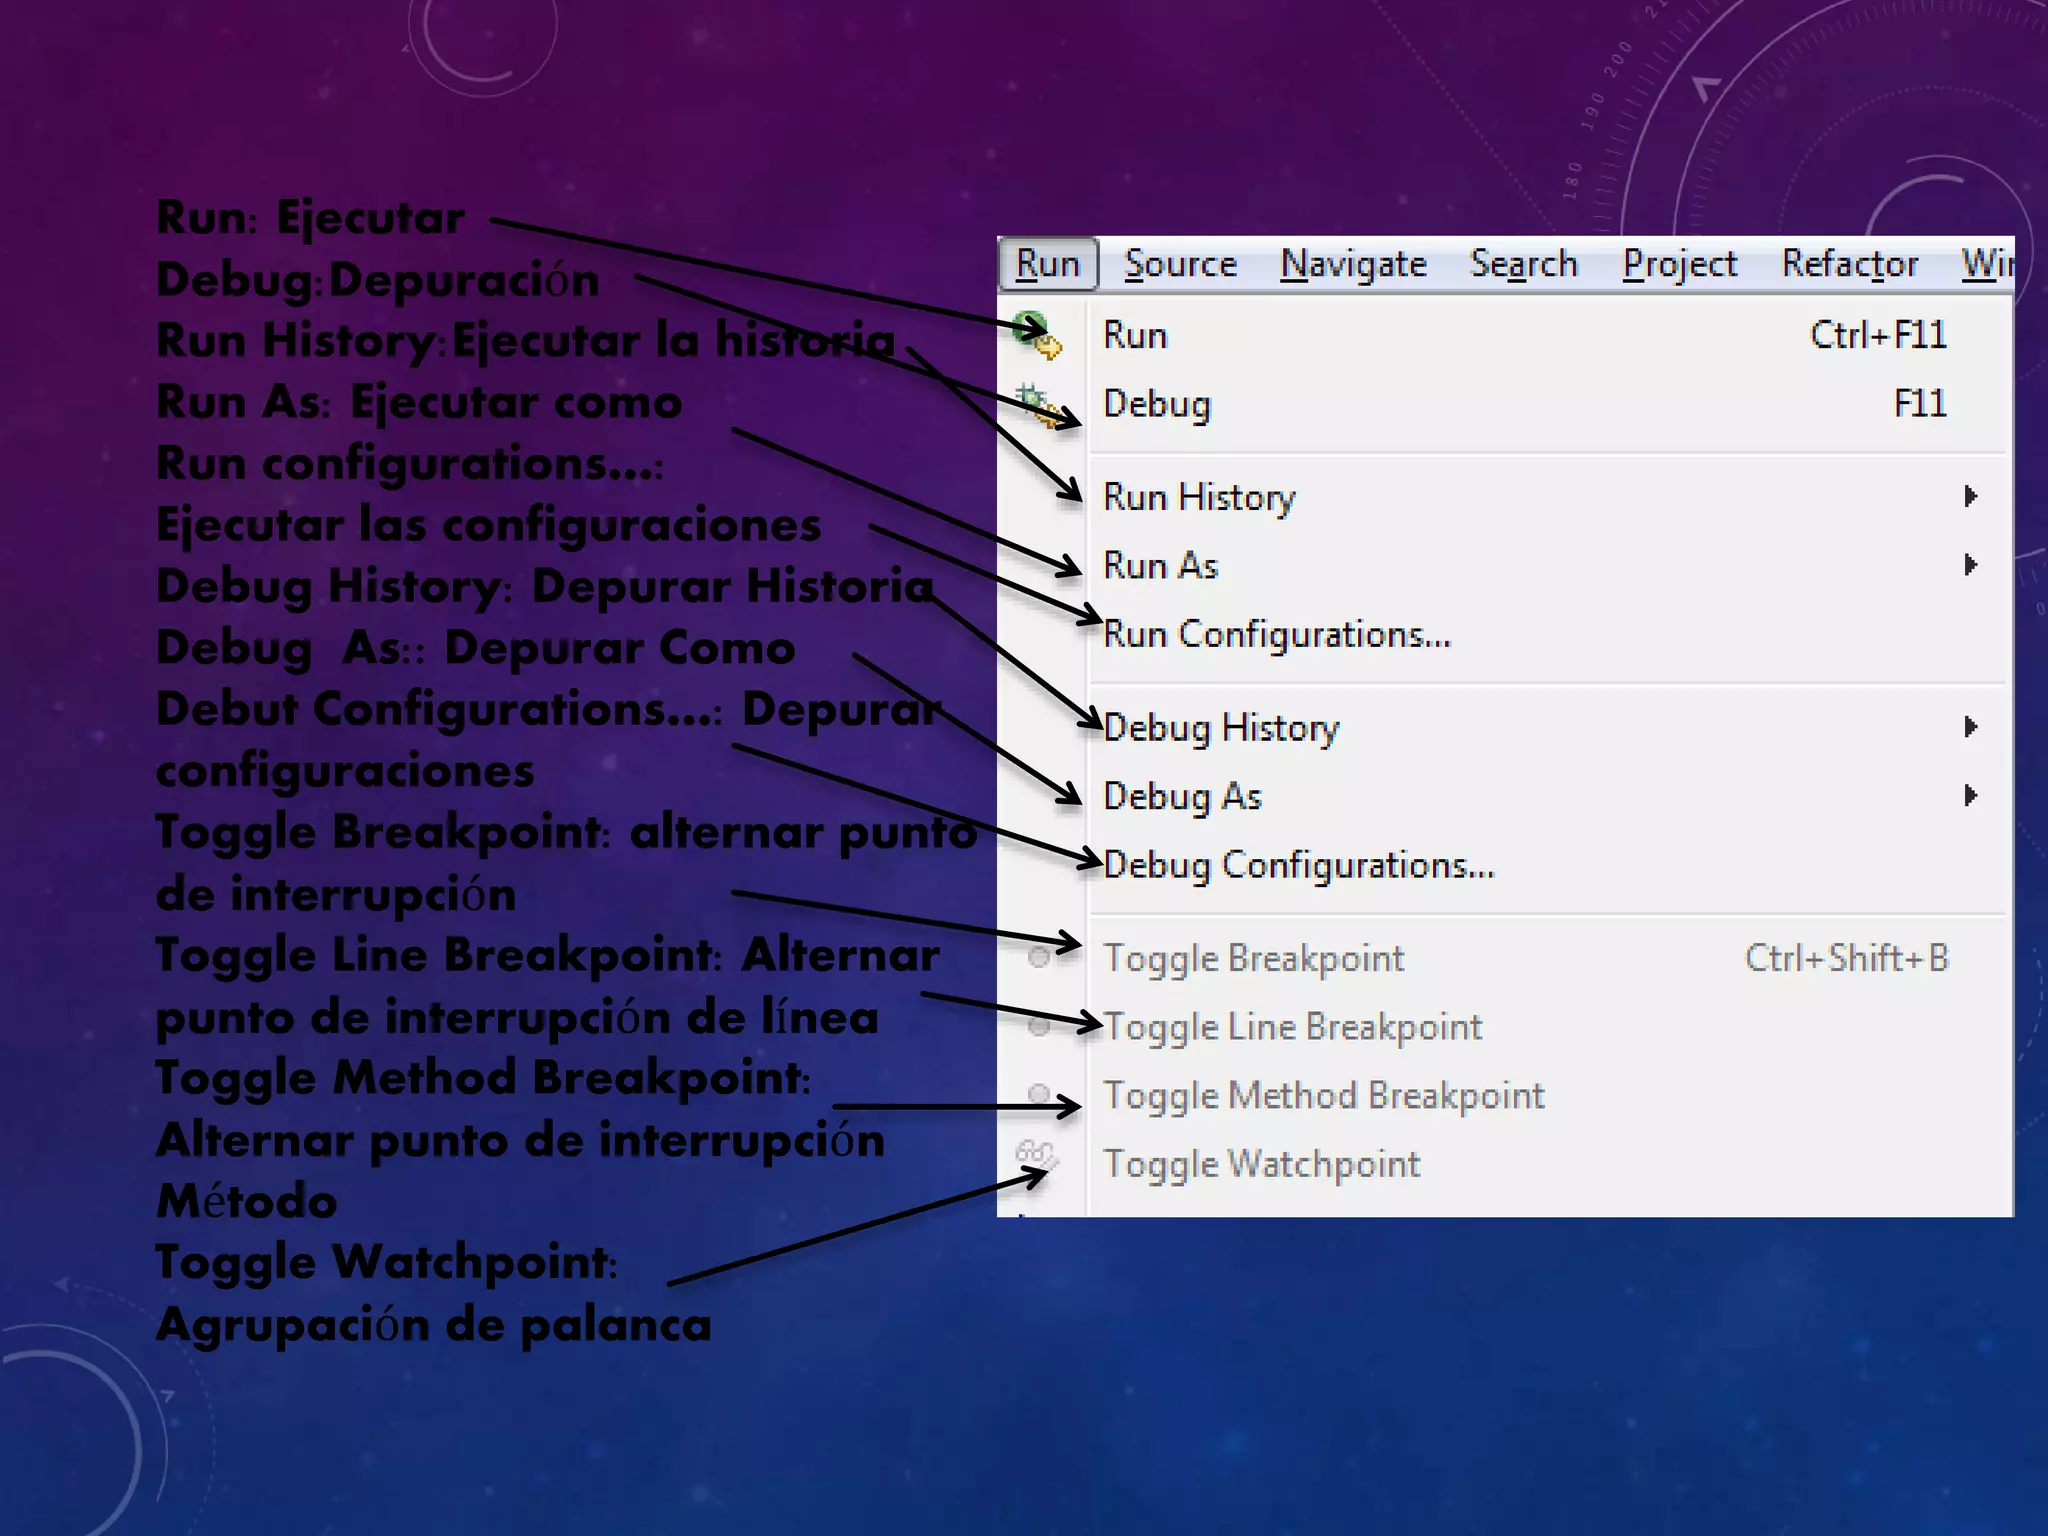Screen dimensions: 2048x1536
Task: Click the Toggle Method Breakpoint circle icon
Action: 1039,1094
